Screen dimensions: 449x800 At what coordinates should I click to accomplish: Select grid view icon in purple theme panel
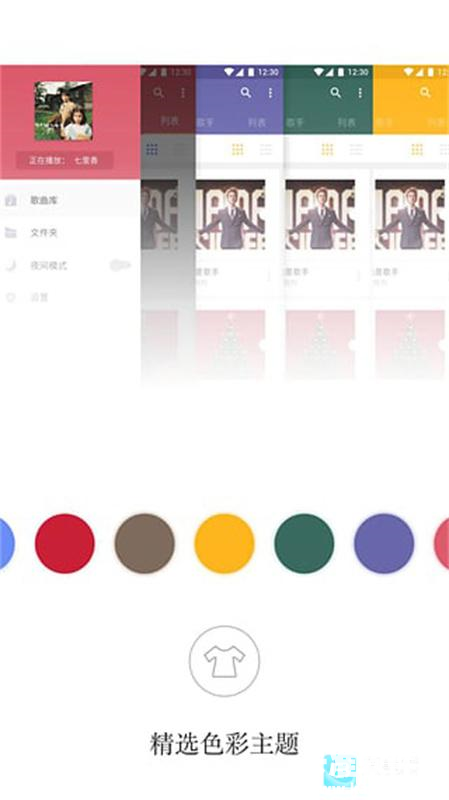[237, 149]
